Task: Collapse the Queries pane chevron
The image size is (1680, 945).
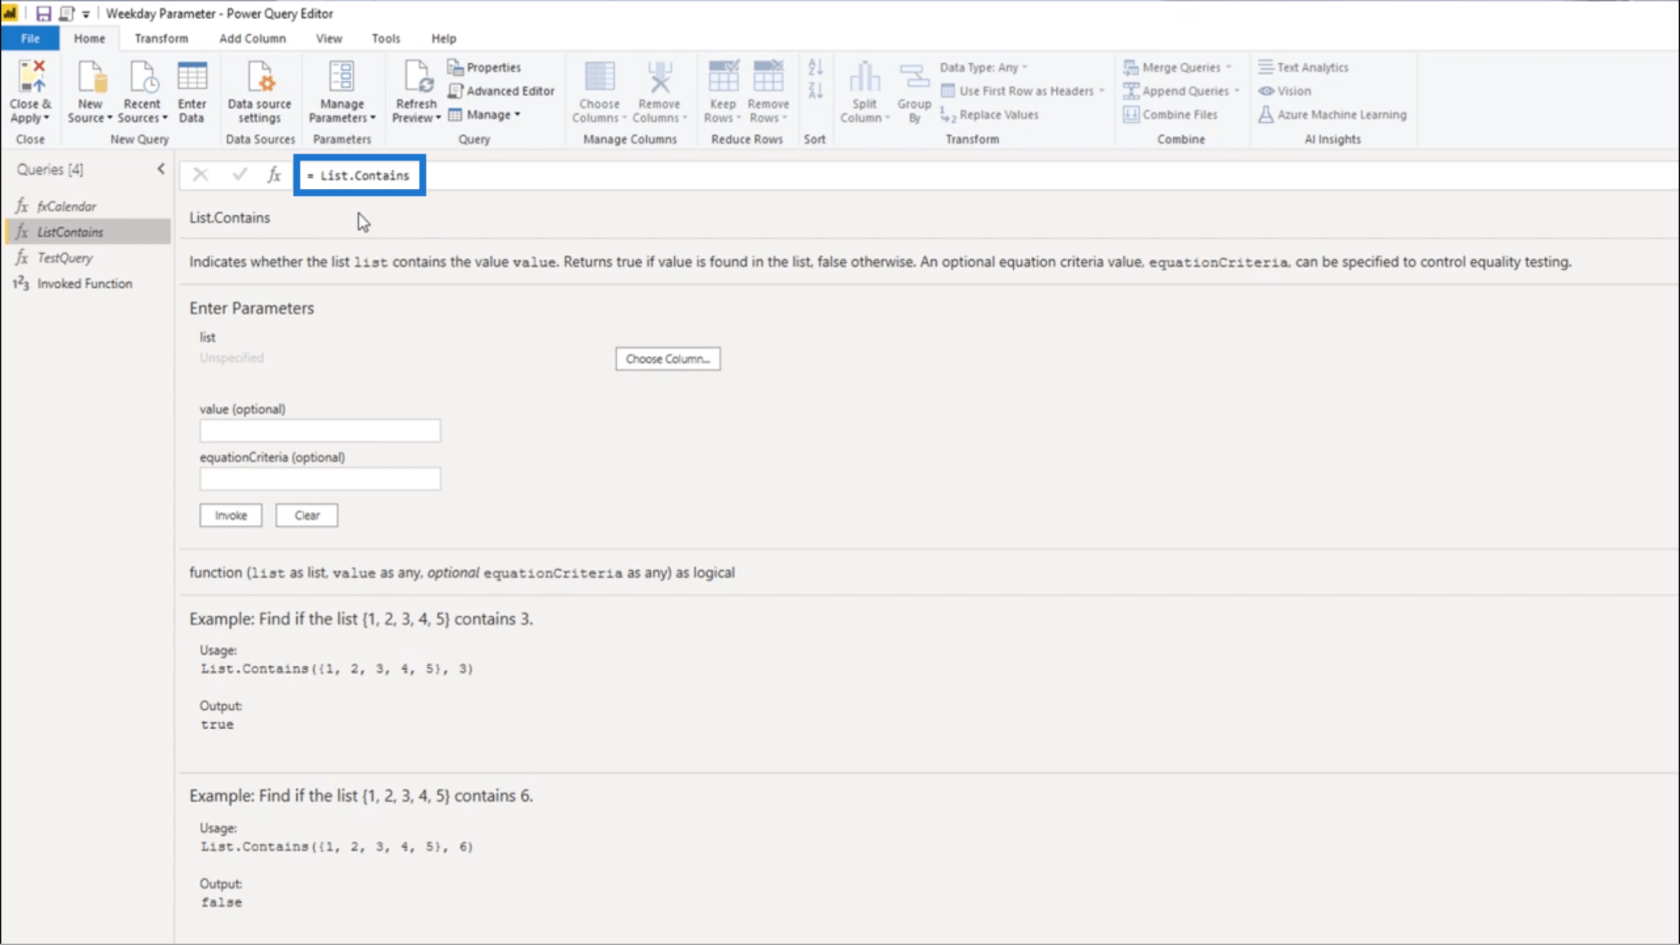Action: [161, 169]
